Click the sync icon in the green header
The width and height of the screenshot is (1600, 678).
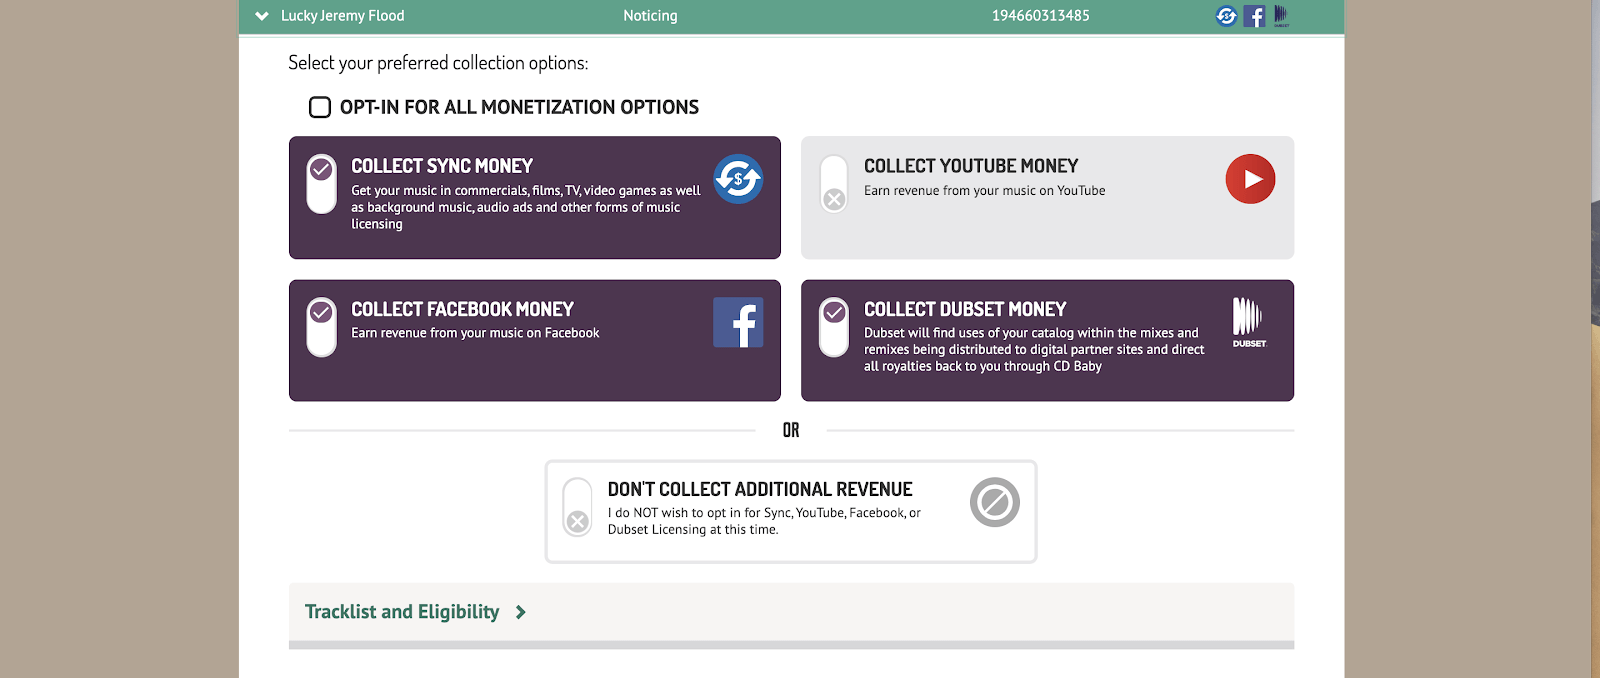[1226, 16]
